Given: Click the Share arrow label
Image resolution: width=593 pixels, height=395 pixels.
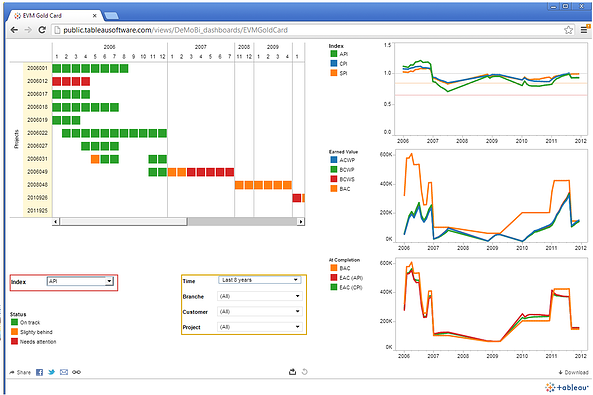Looking at the screenshot, I should [x=20, y=372].
